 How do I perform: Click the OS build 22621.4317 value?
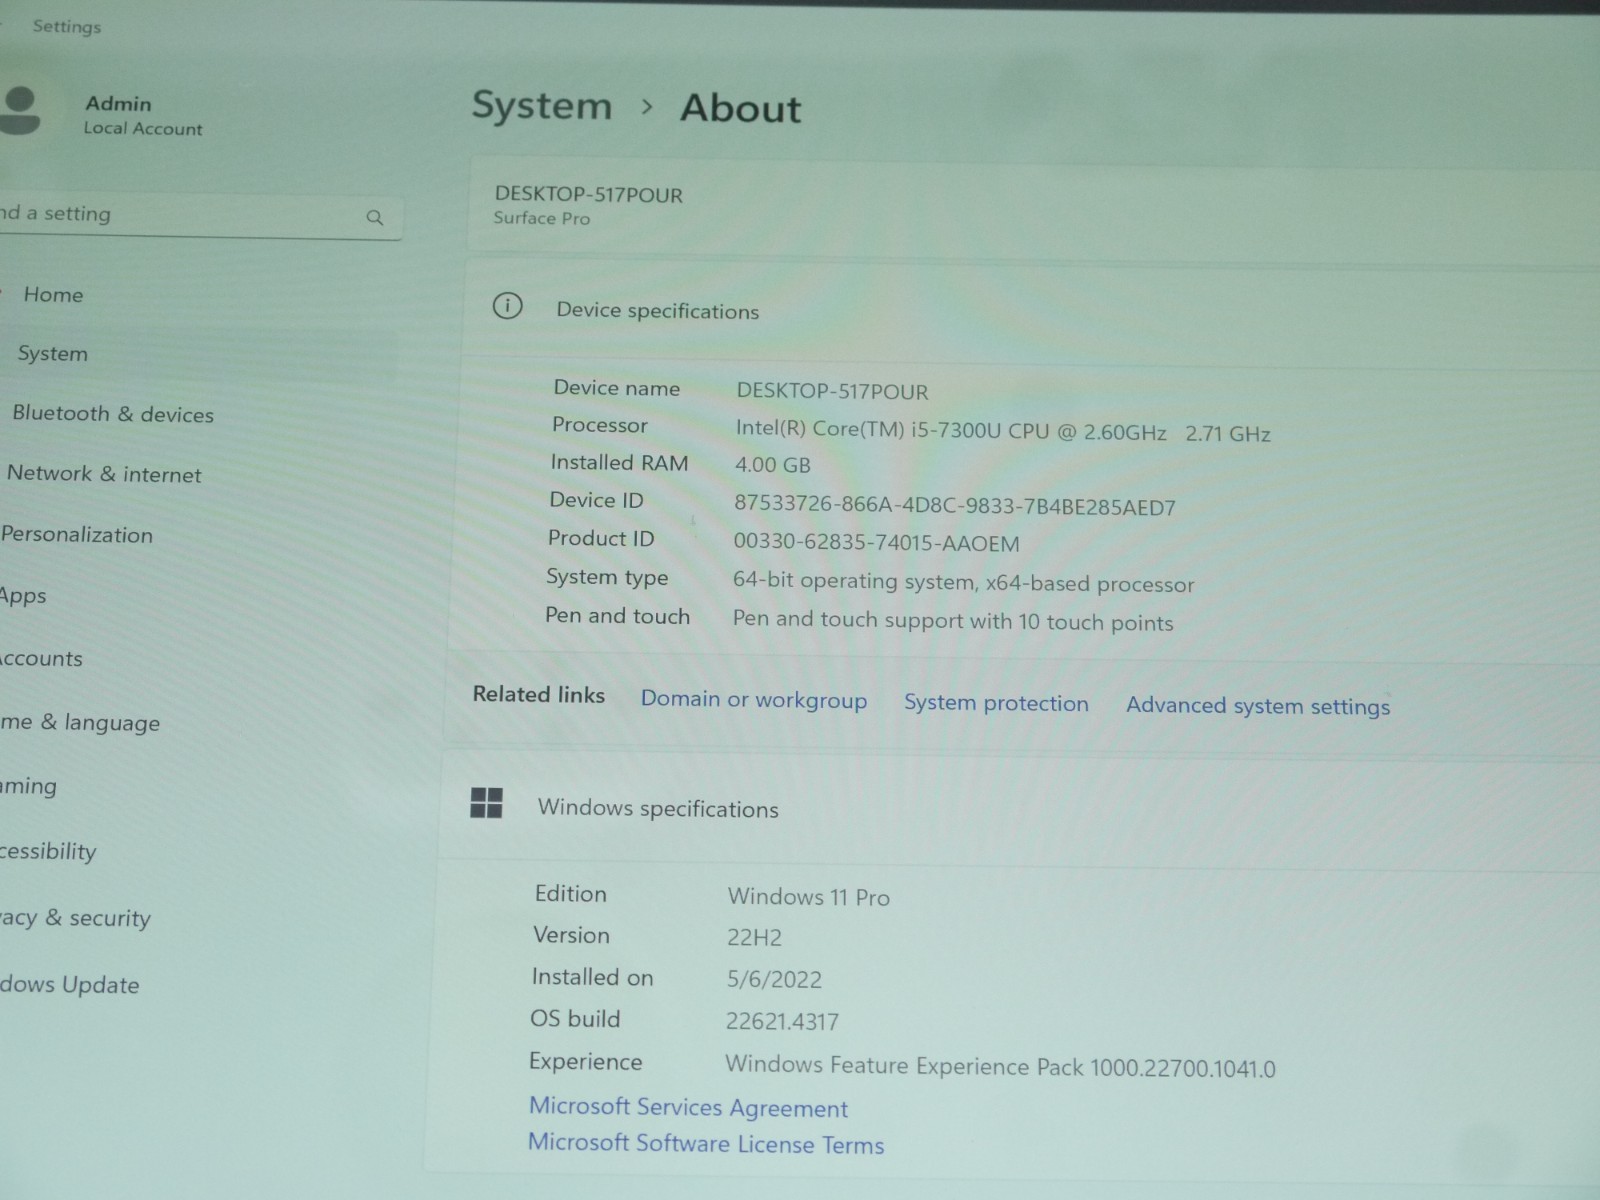pos(782,1022)
